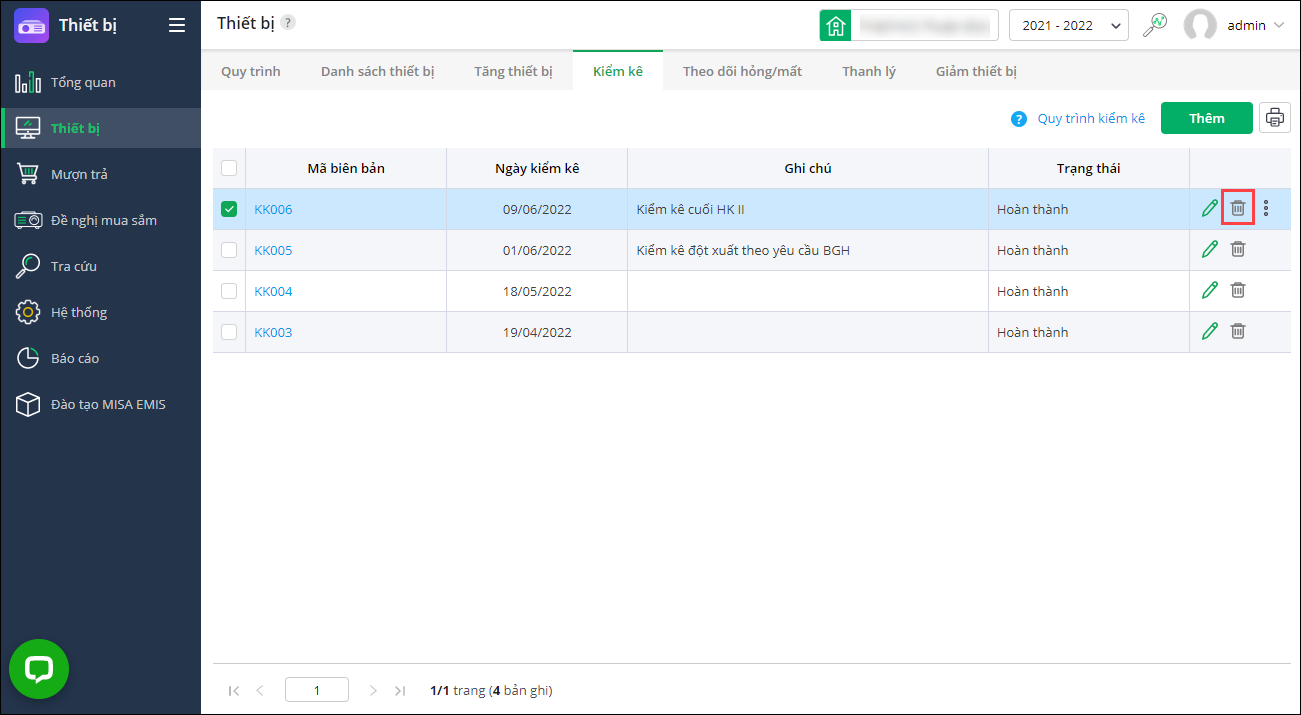The height and width of the screenshot is (715, 1301).
Task: Open record link KK003
Action: coord(273,332)
